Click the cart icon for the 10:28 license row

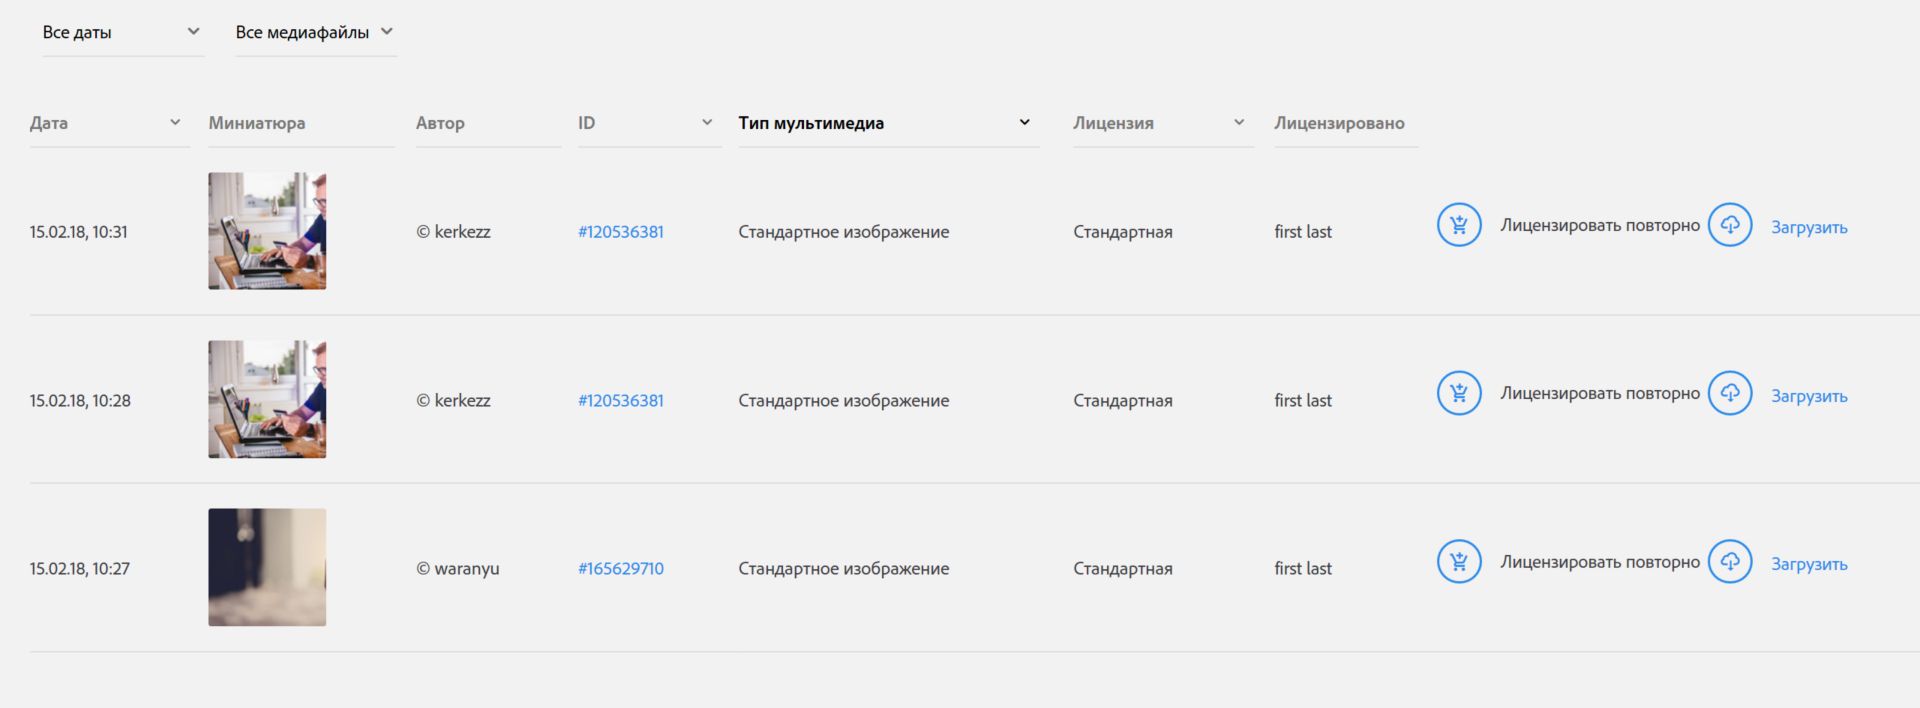[x=1458, y=393]
